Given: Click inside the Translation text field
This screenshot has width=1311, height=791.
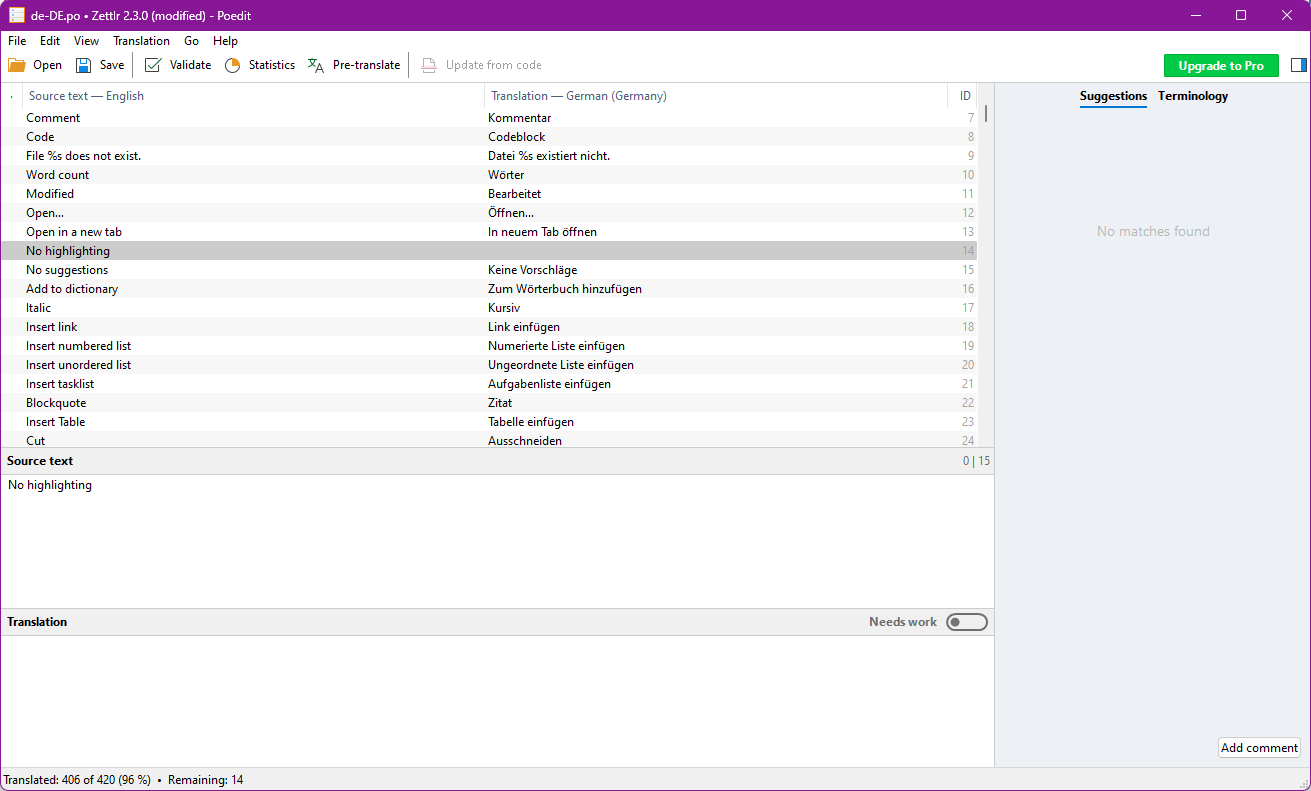Looking at the screenshot, I should pos(497,701).
